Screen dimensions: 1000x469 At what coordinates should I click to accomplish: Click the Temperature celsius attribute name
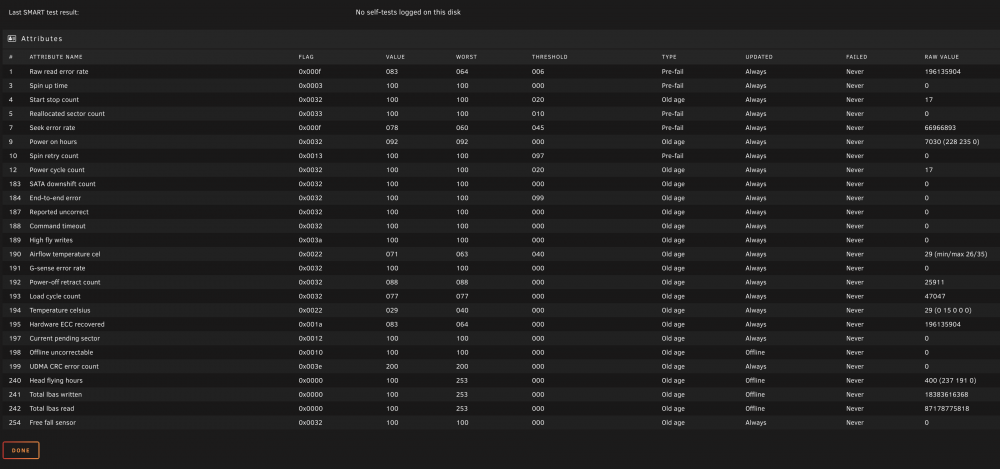pos(60,310)
